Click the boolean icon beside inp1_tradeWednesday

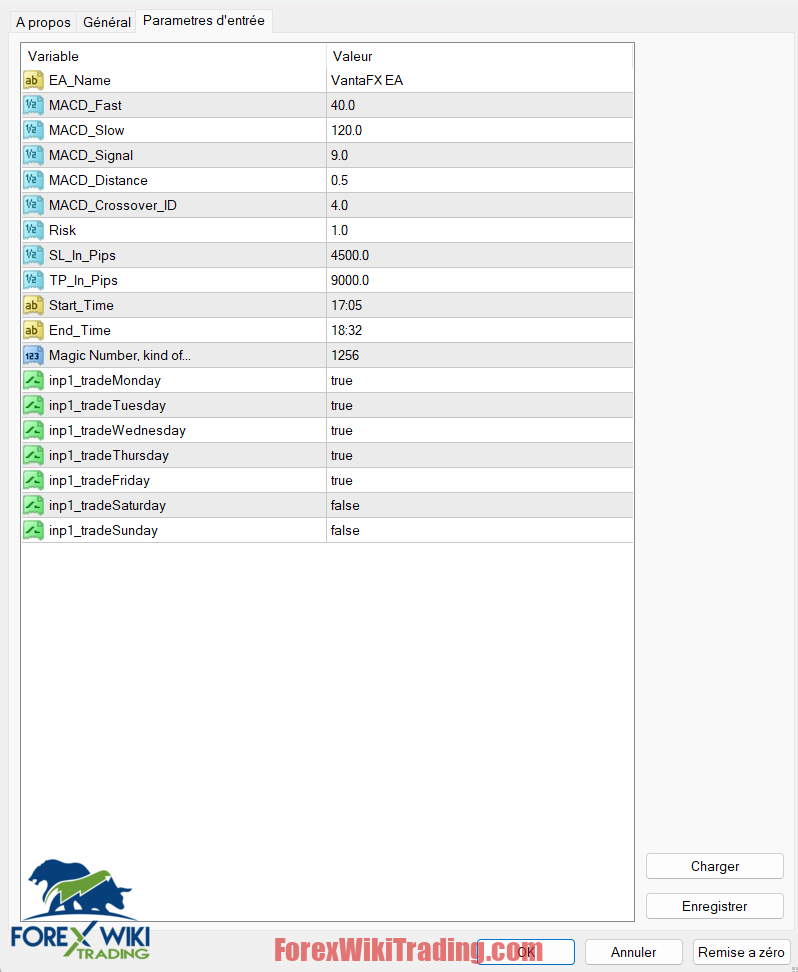pyautogui.click(x=33, y=430)
